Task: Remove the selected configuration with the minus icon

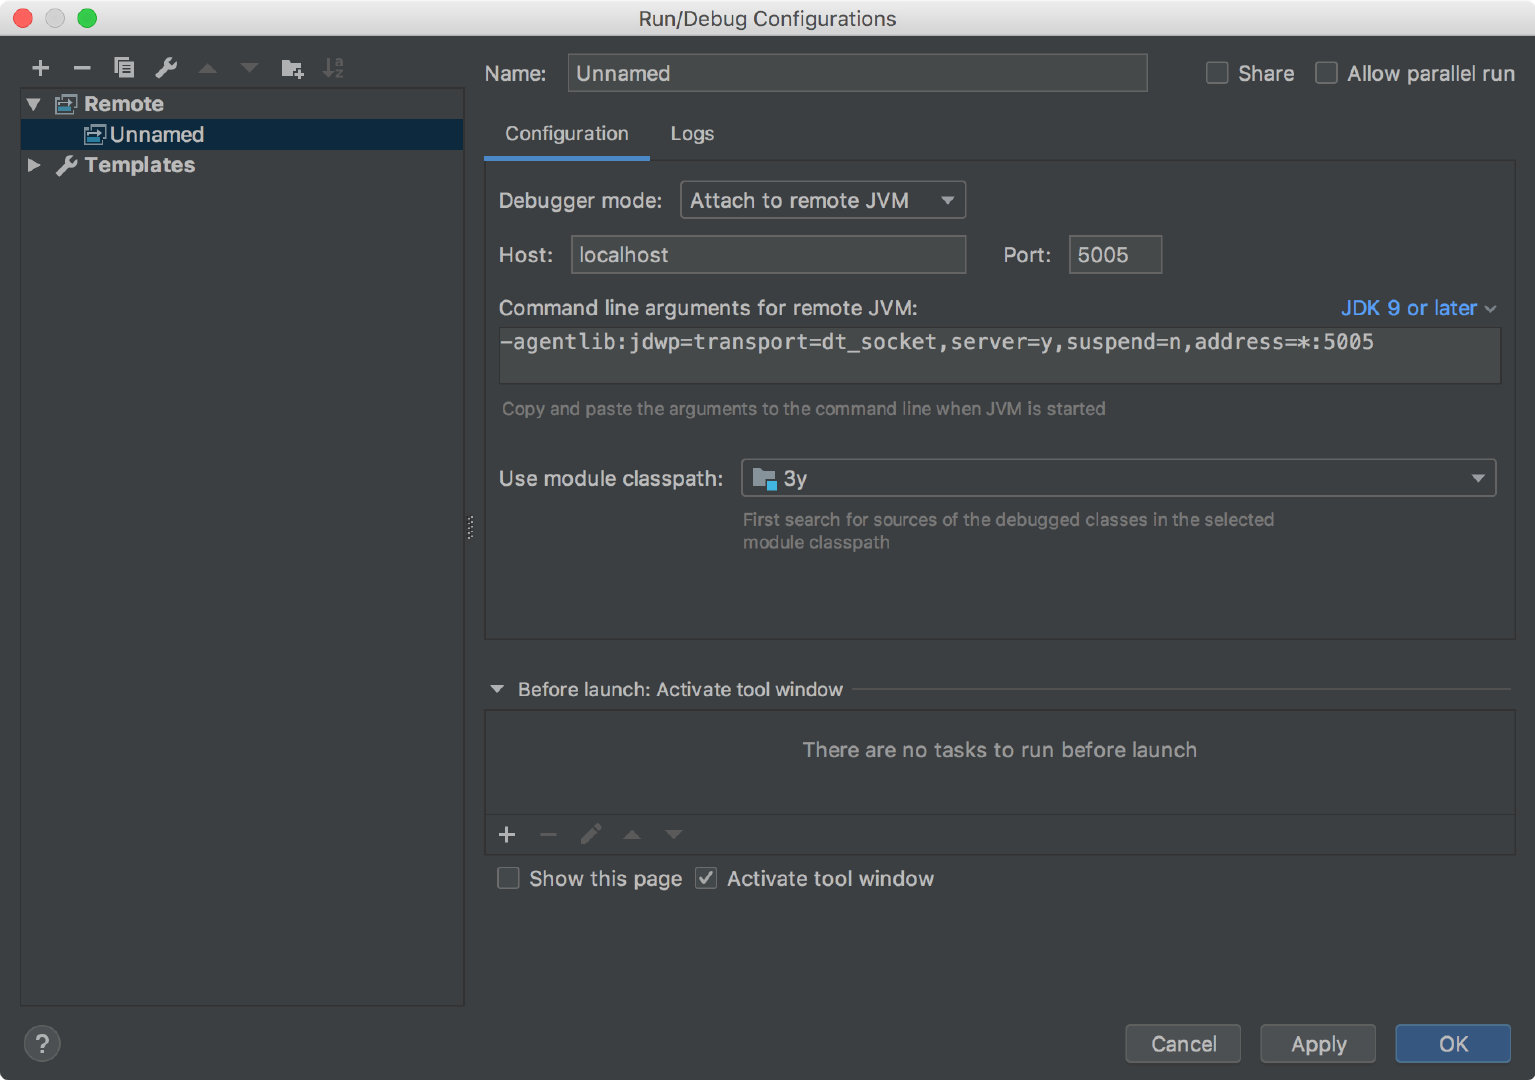Action: click(x=82, y=68)
